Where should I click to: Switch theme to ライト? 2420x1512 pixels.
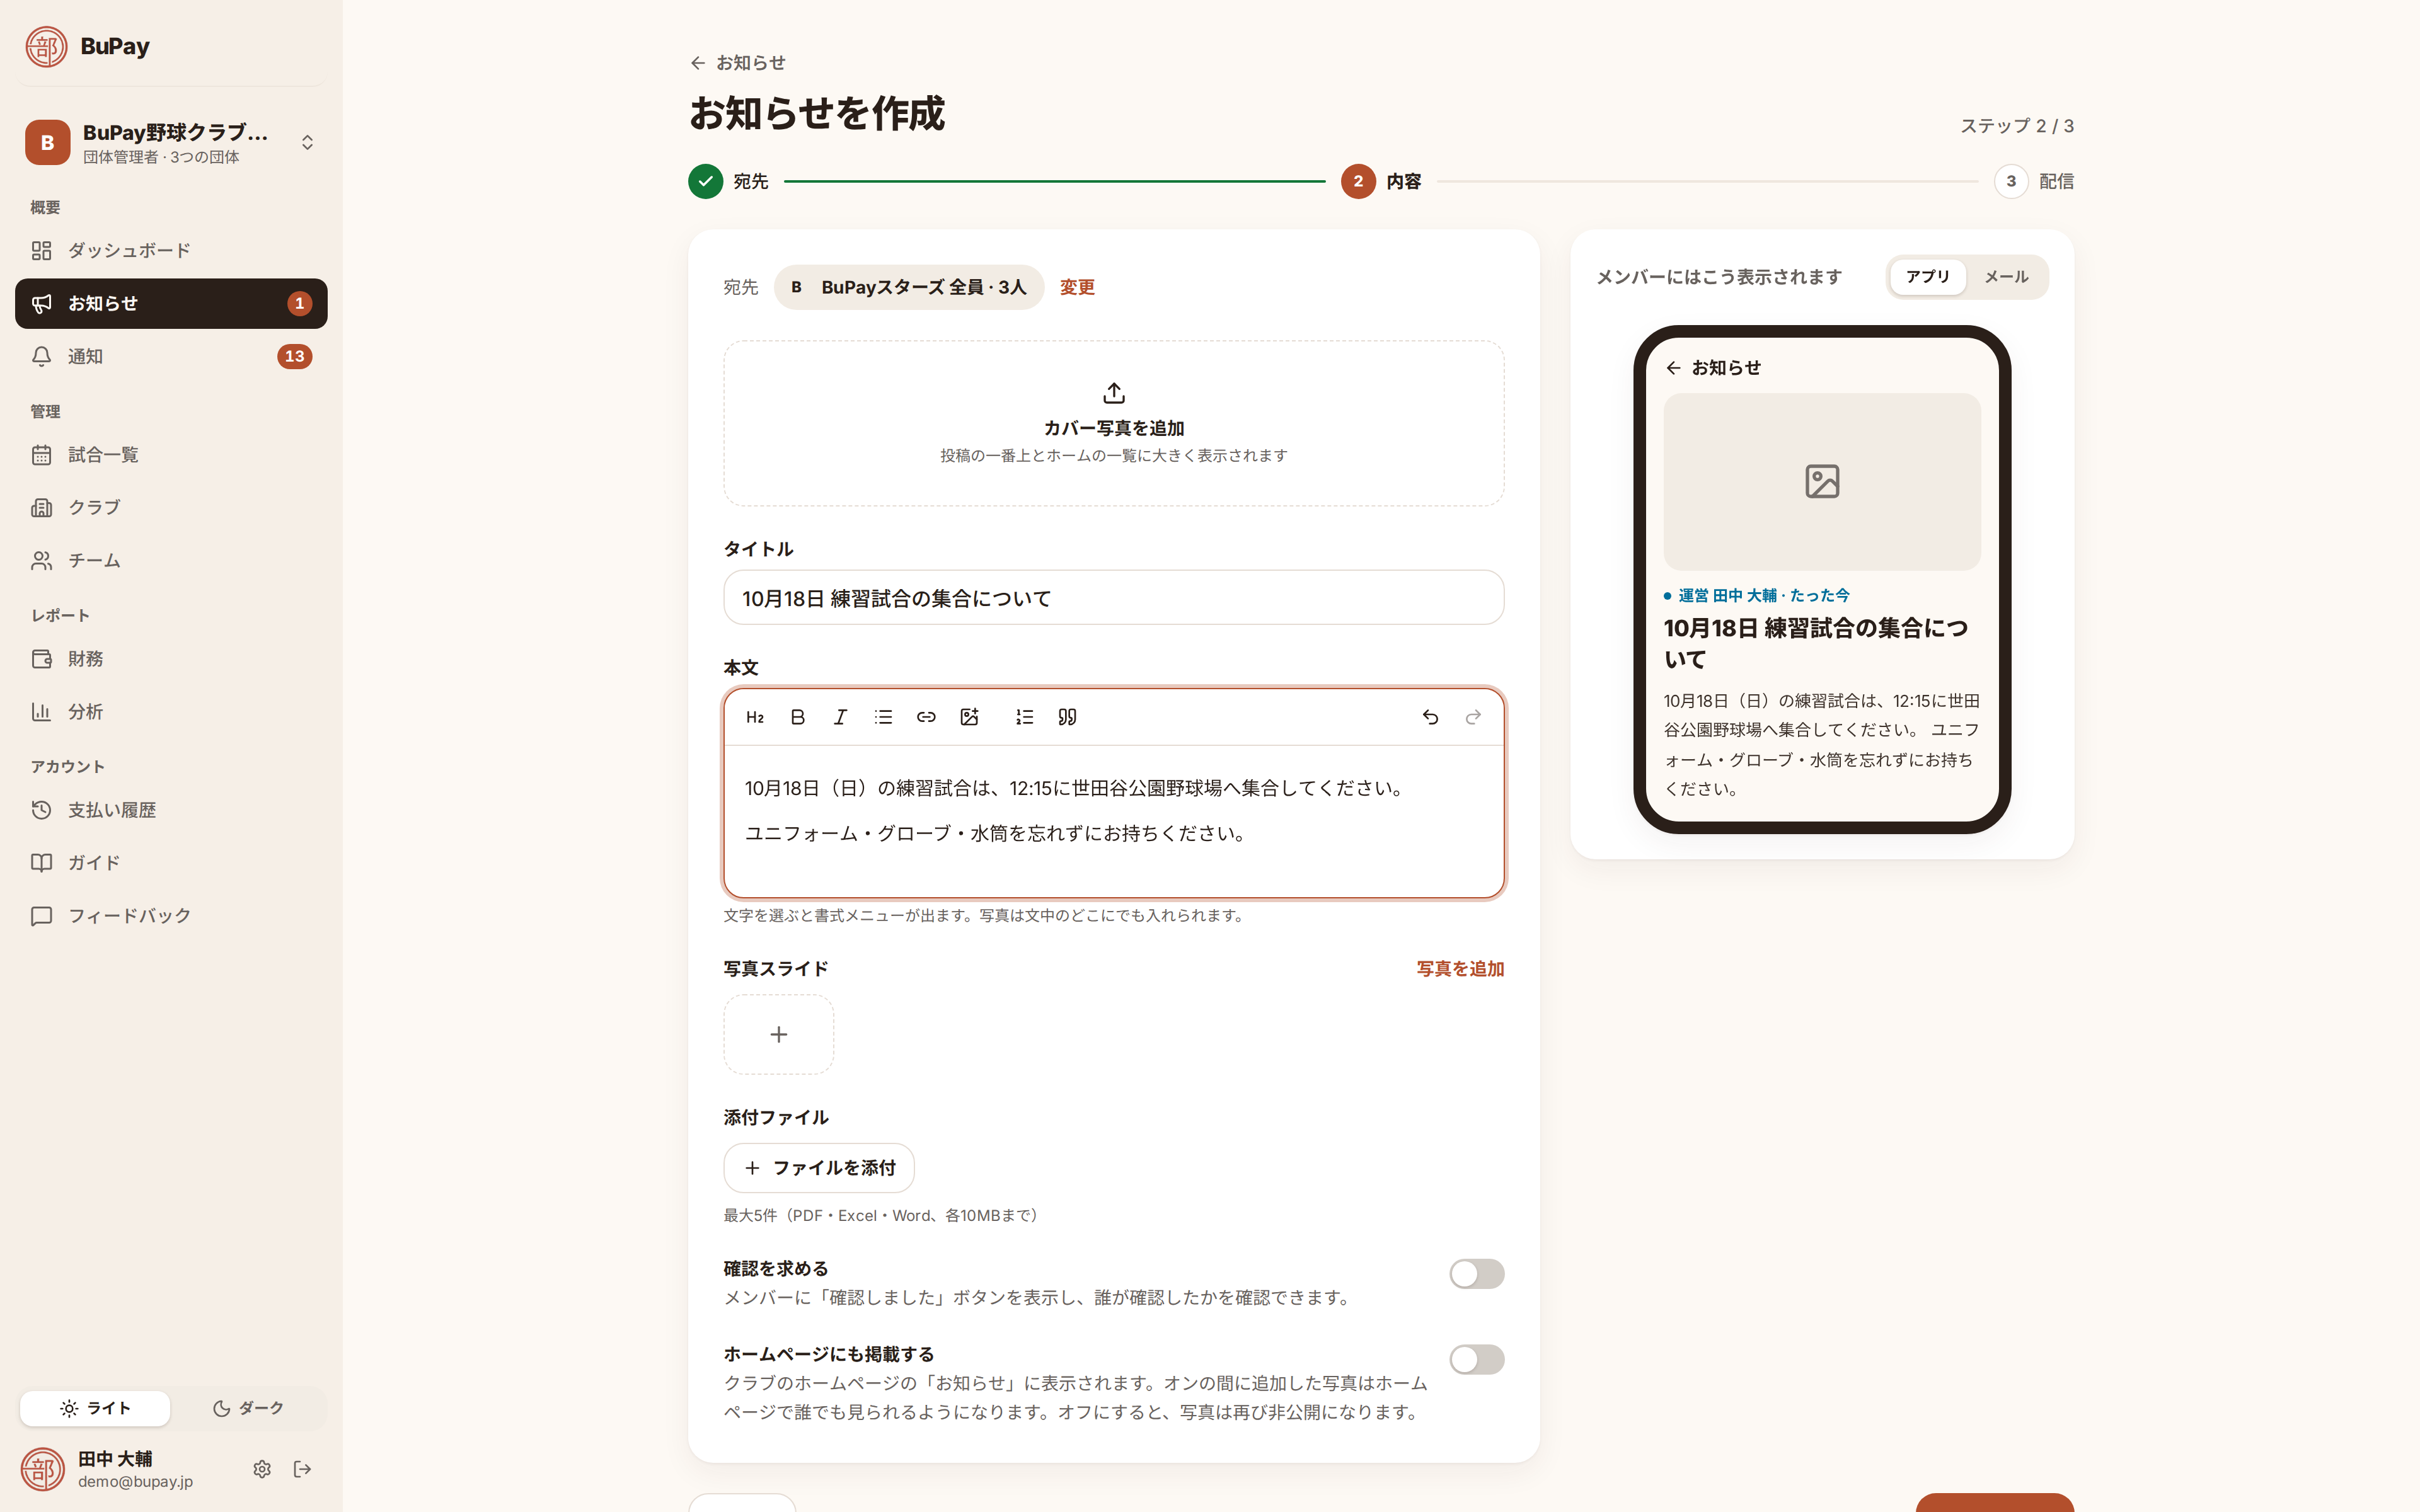[95, 1408]
